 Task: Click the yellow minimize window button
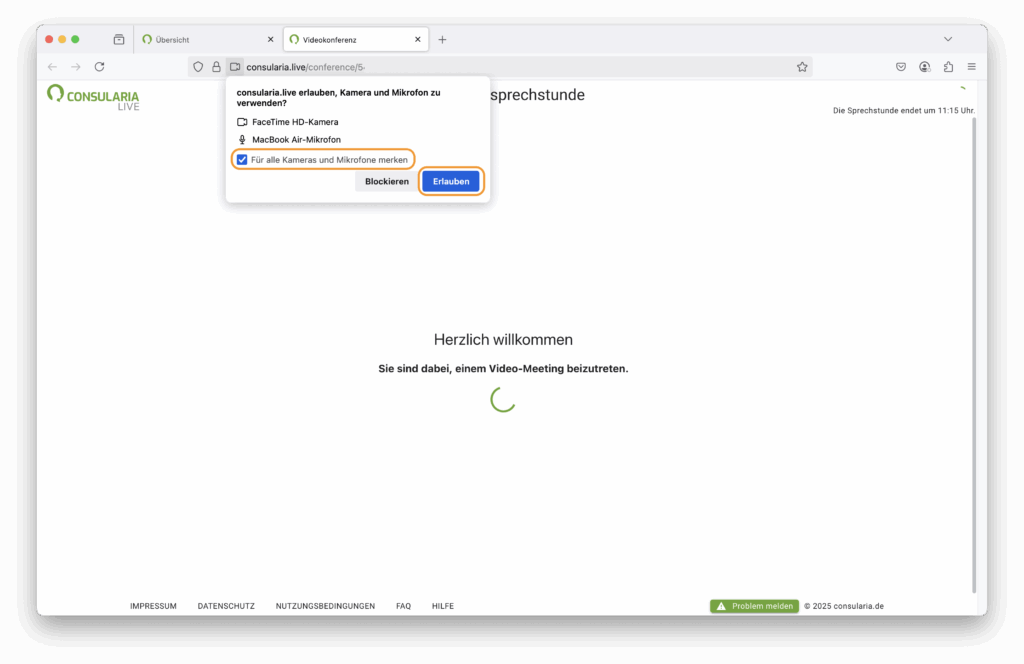62,39
